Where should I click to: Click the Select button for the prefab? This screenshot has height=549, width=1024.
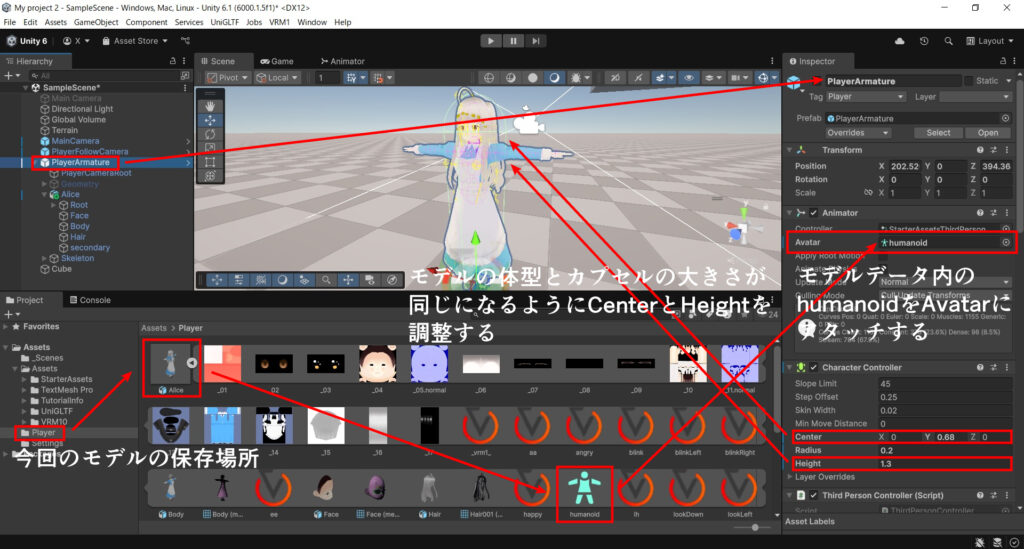pos(938,132)
